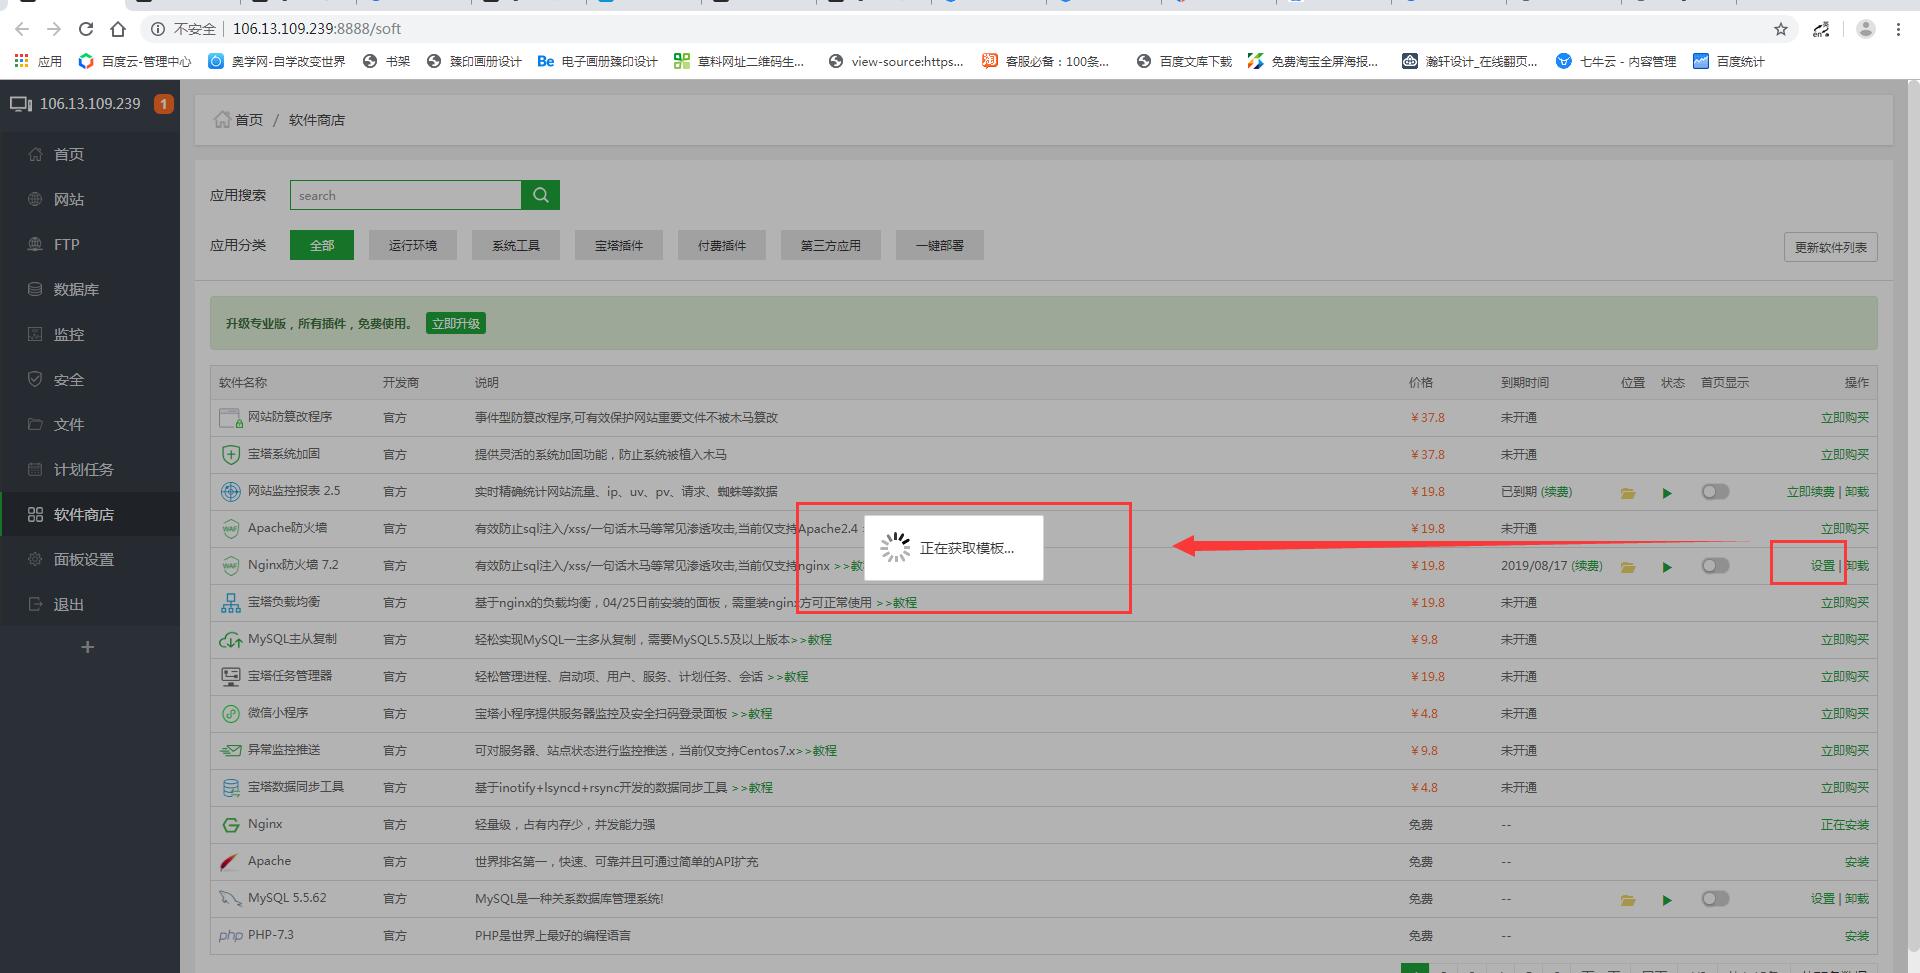Click the browser home icon
Image resolution: width=1920 pixels, height=973 pixels.
(118, 29)
